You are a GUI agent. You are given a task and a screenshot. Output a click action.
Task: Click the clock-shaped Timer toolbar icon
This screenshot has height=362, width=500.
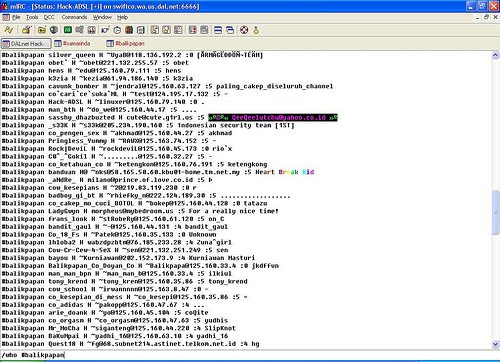[117, 30]
